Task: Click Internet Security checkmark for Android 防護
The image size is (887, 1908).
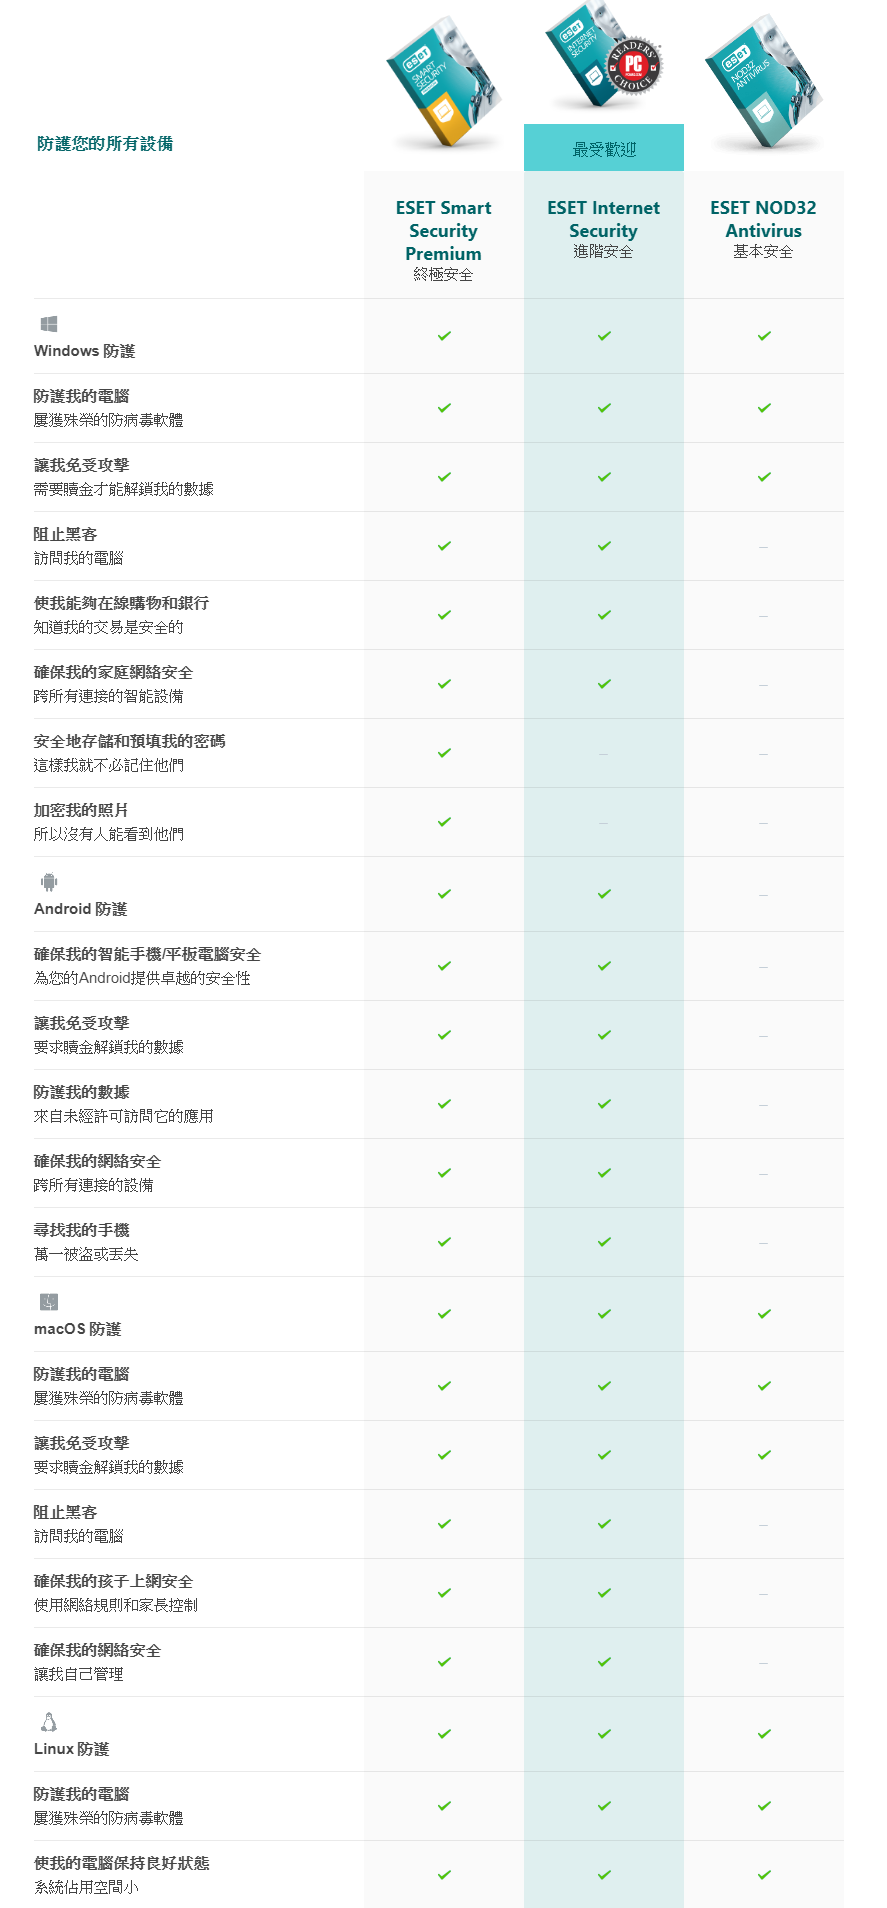Action: (x=604, y=894)
